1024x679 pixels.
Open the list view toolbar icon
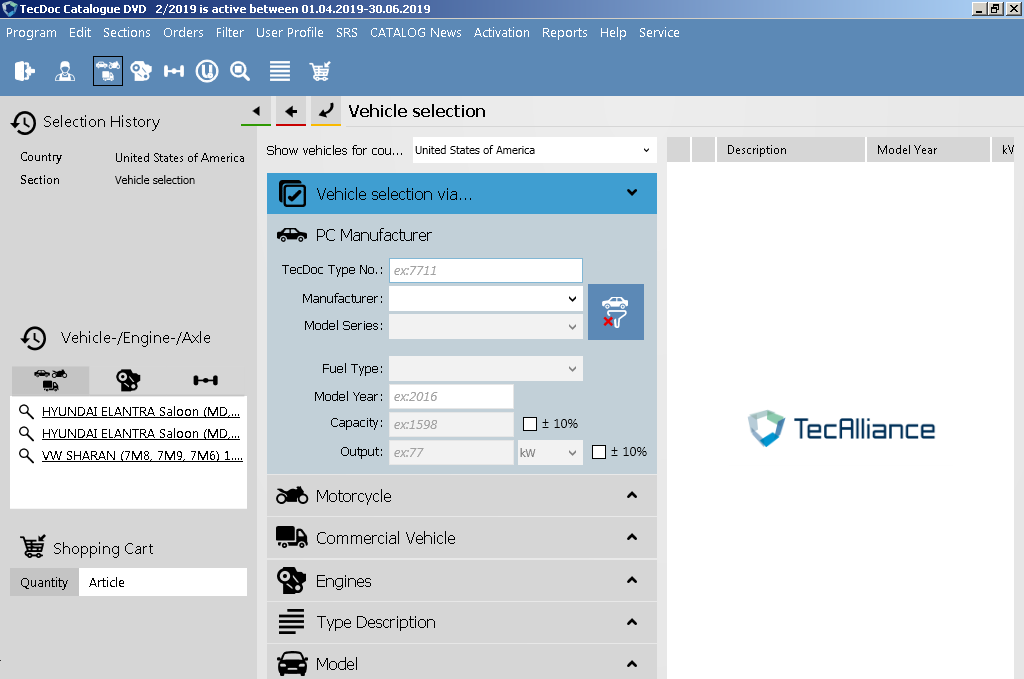pyautogui.click(x=280, y=71)
